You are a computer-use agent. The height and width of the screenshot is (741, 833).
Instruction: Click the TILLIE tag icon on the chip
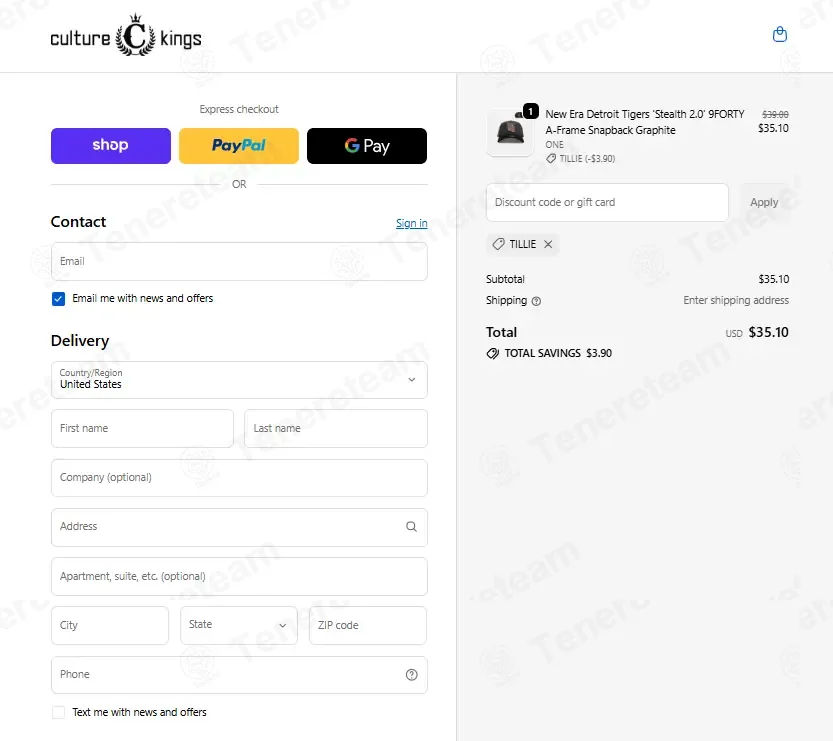pos(498,244)
